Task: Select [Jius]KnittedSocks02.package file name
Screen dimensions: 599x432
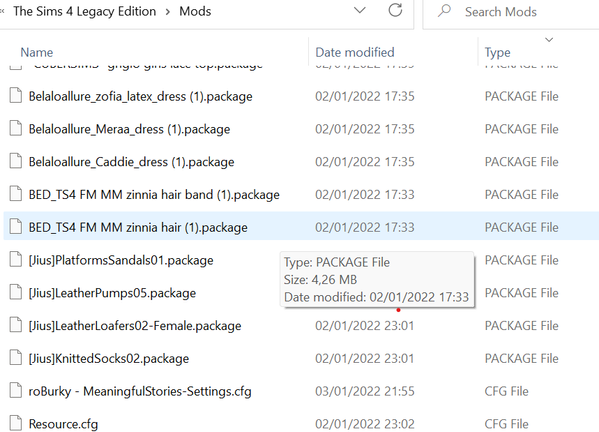Action: click(x=109, y=359)
